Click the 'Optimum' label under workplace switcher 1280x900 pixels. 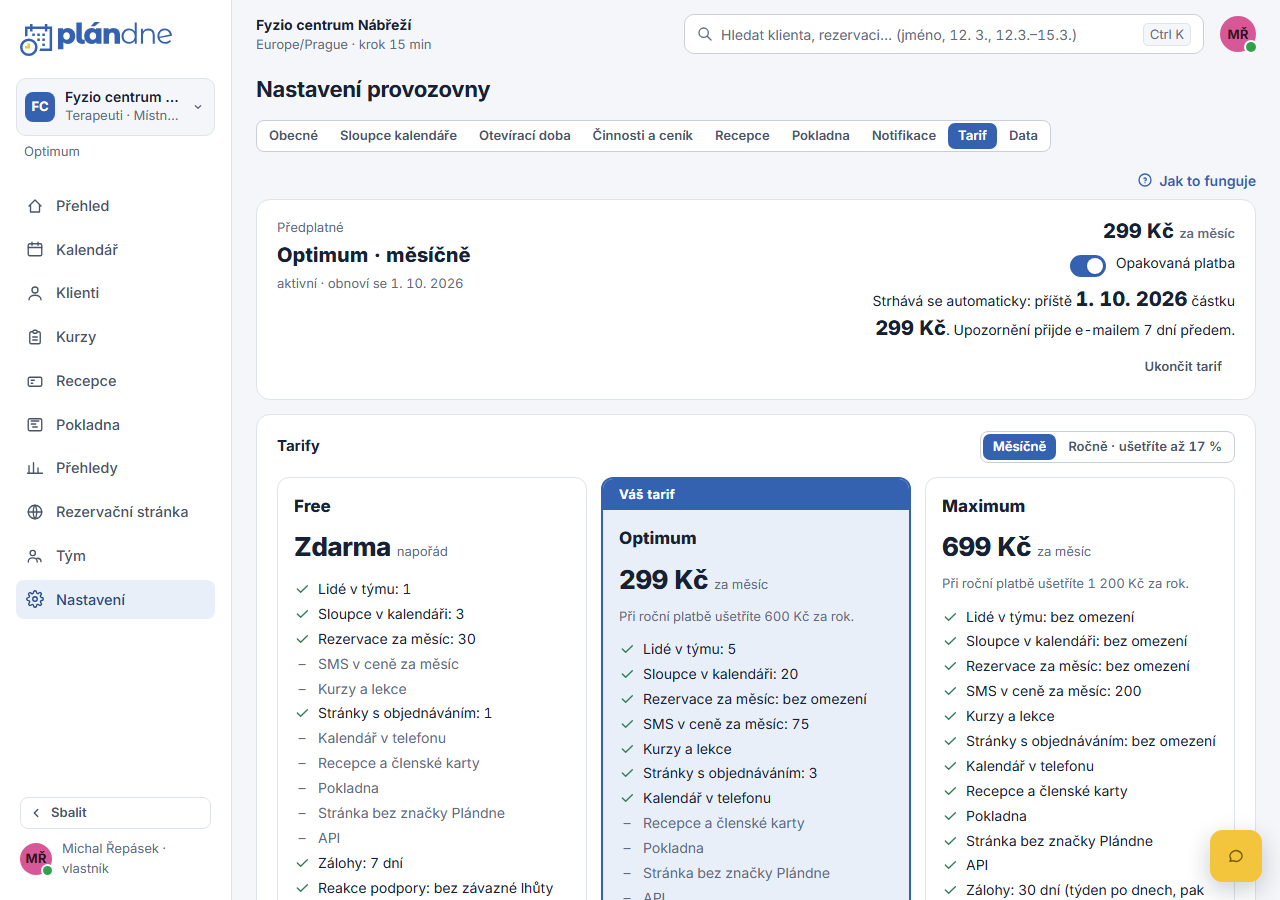(52, 152)
